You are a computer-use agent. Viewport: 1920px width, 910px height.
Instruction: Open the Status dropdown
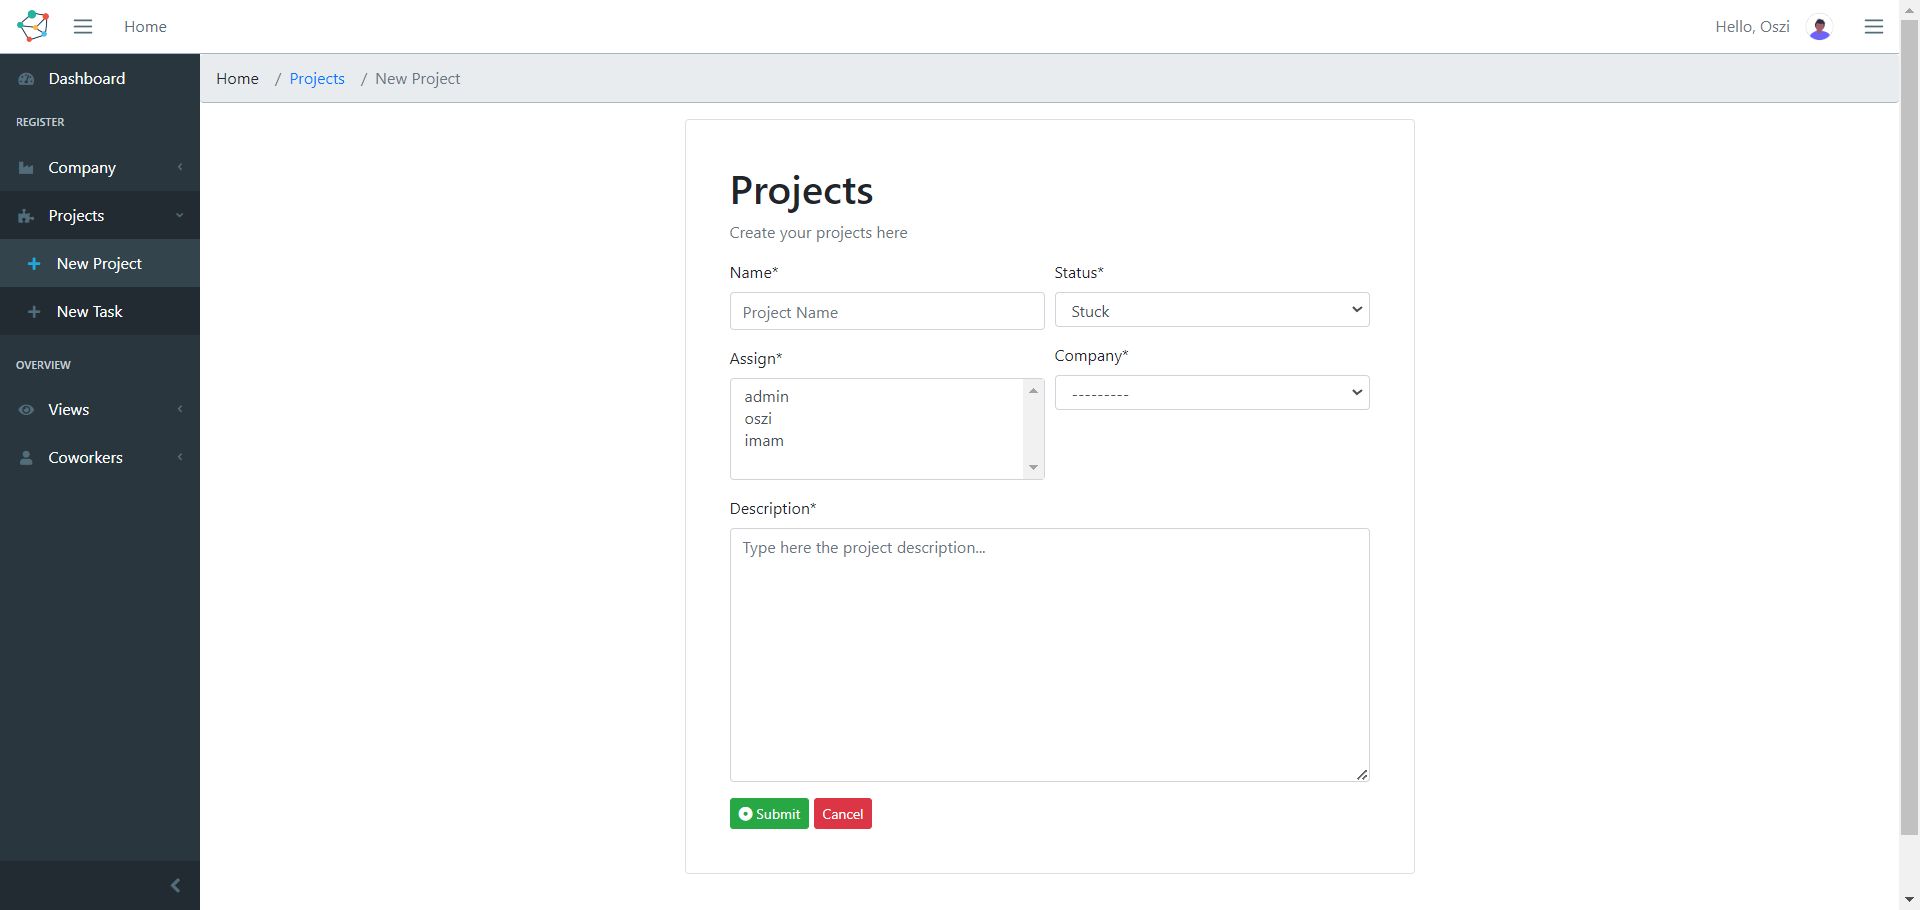tap(1211, 311)
